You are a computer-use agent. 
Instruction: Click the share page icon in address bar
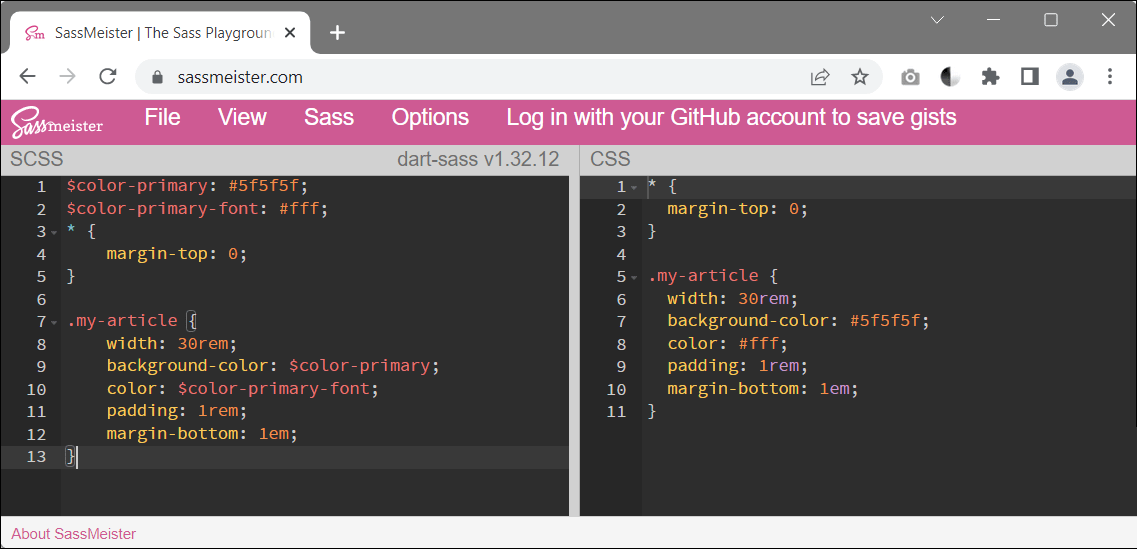click(x=820, y=77)
